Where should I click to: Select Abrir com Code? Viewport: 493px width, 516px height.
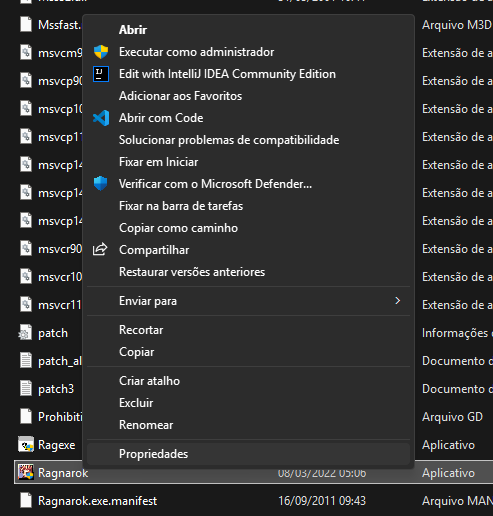(161, 118)
